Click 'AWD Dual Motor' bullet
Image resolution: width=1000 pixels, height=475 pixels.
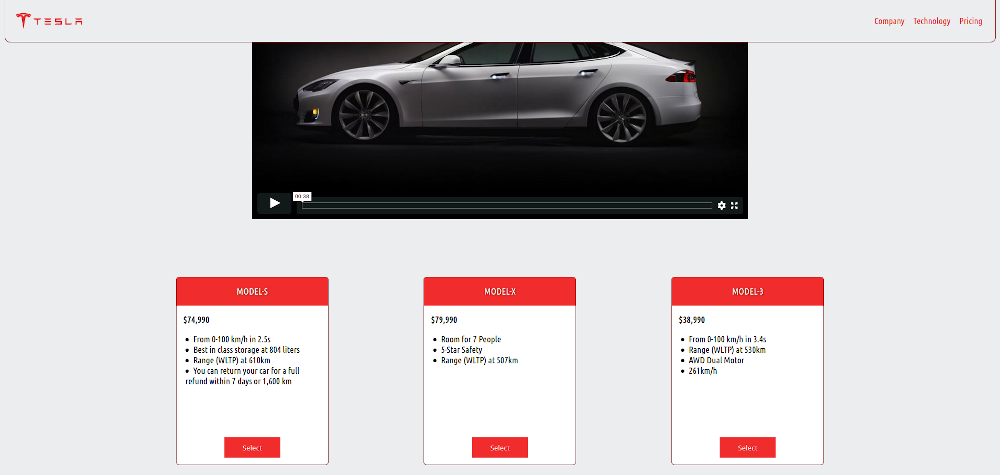[716, 360]
